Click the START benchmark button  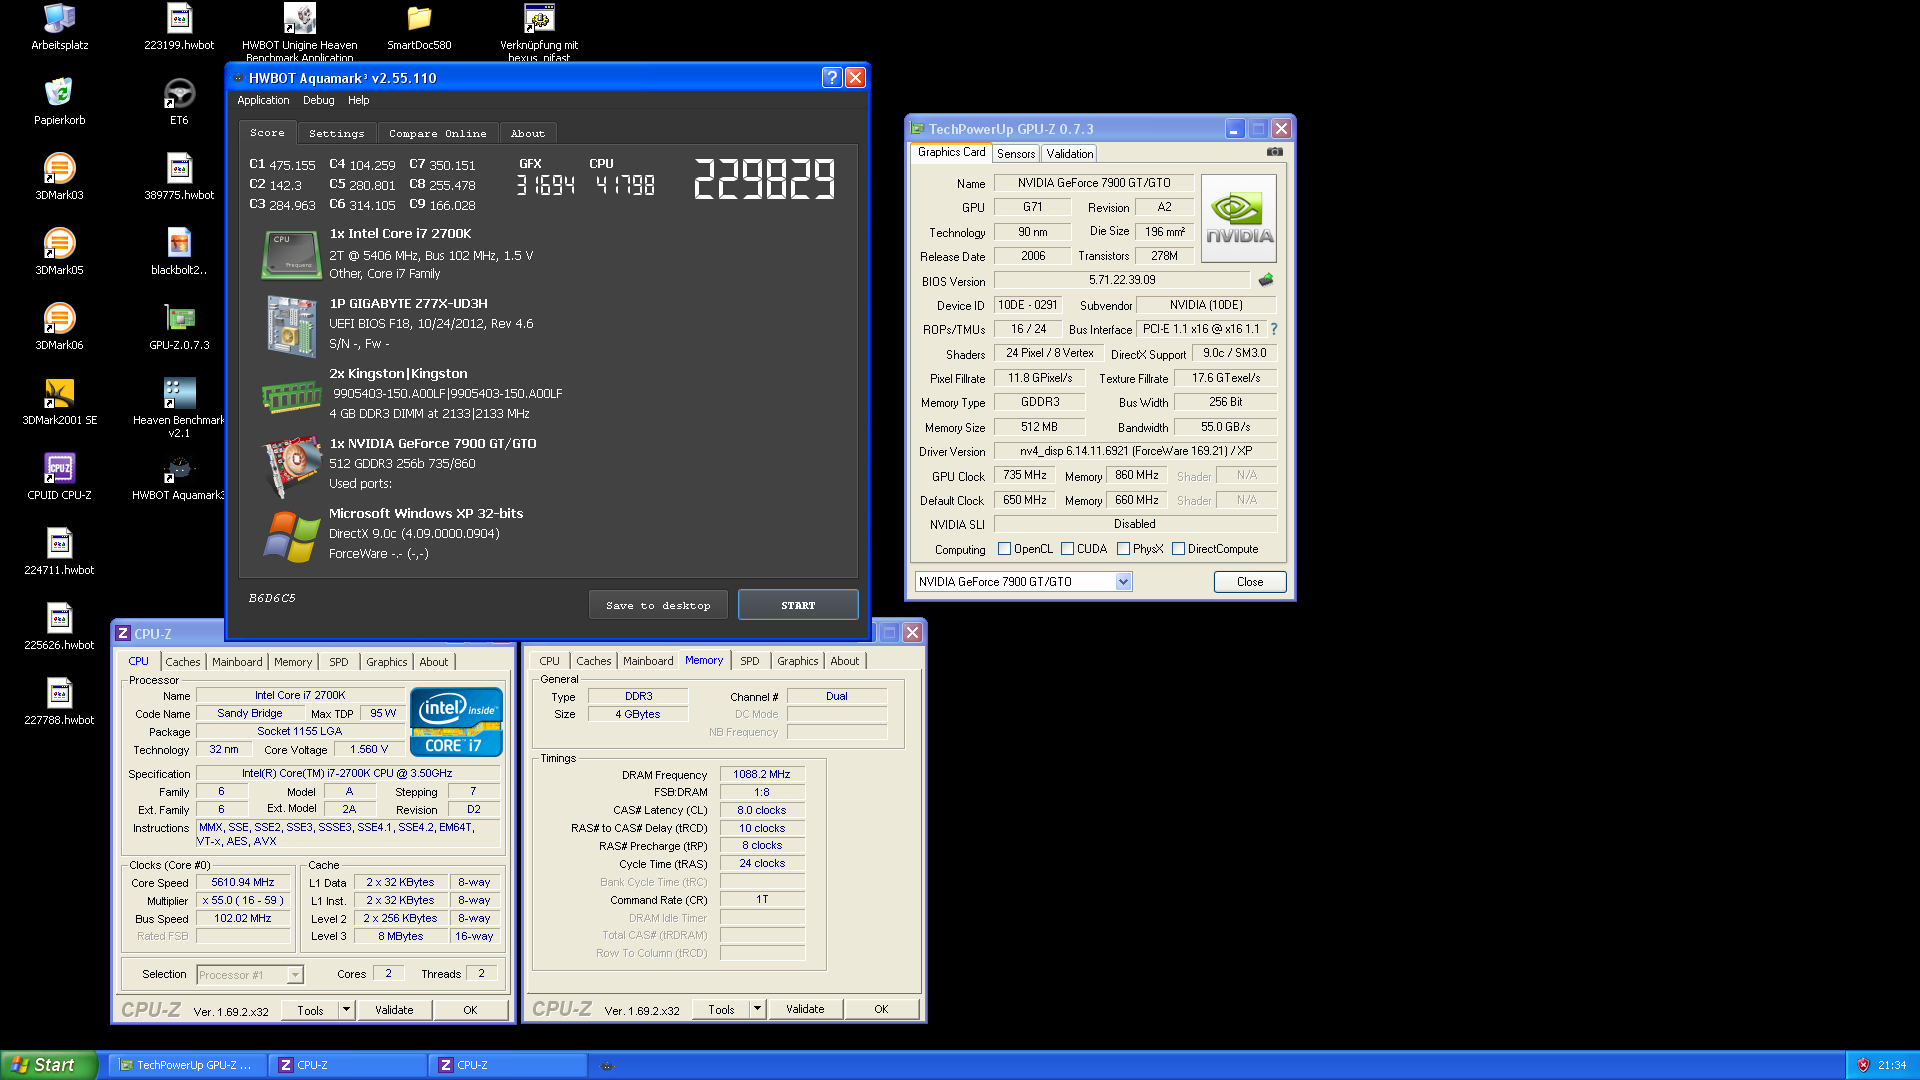[x=798, y=605]
